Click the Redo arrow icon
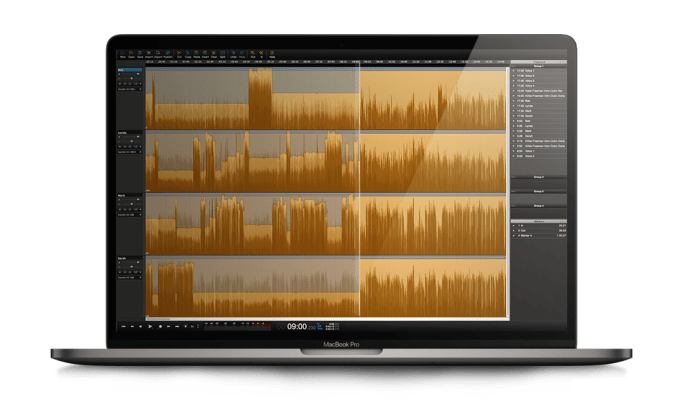Image resolution: width=683 pixels, height=400 pixels. coord(242,54)
